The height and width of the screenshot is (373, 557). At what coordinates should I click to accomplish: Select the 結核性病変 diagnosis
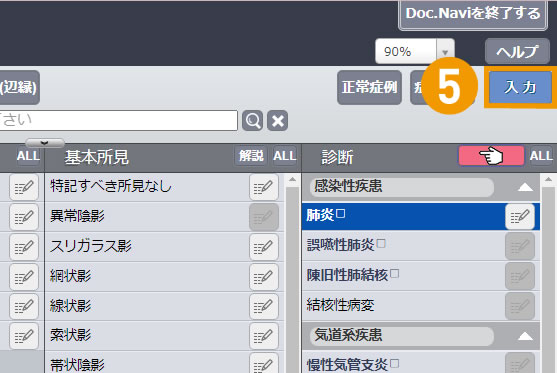click(x=340, y=305)
